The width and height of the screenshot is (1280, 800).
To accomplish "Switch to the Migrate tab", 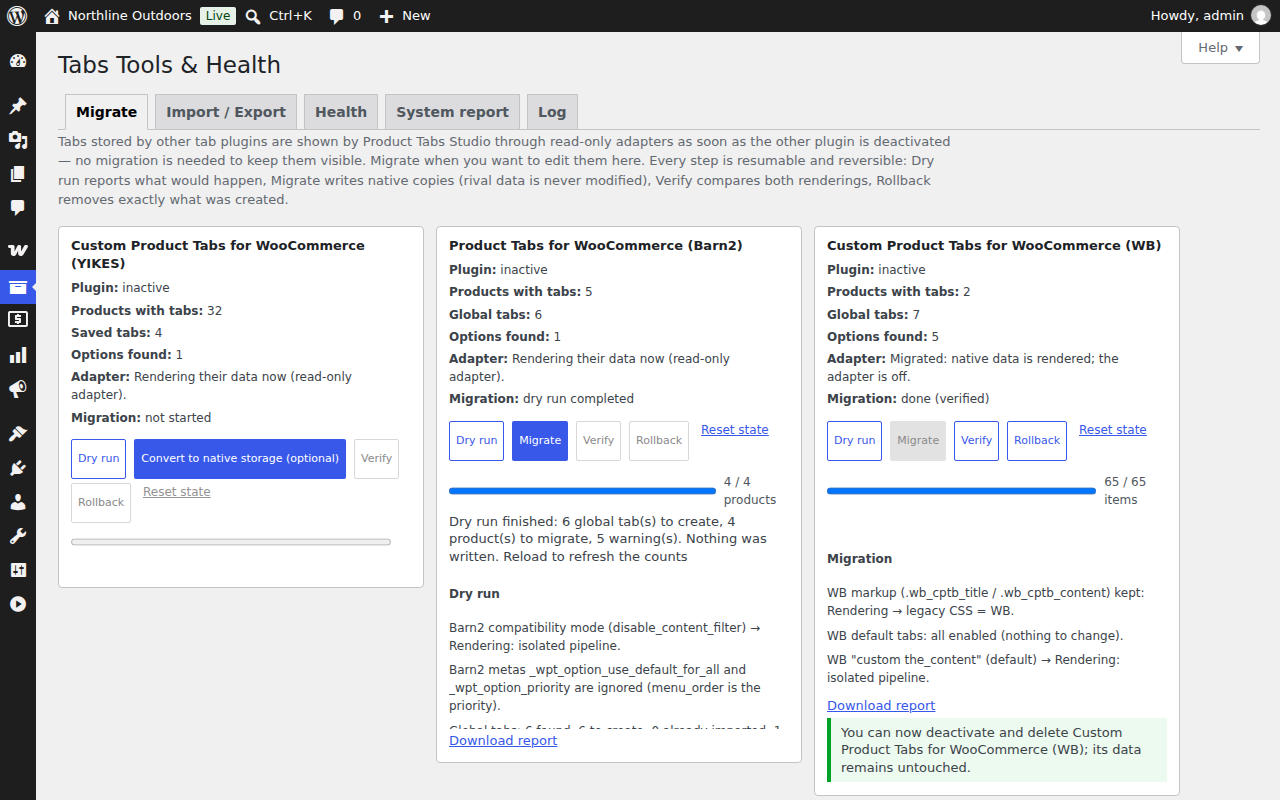I will [107, 112].
